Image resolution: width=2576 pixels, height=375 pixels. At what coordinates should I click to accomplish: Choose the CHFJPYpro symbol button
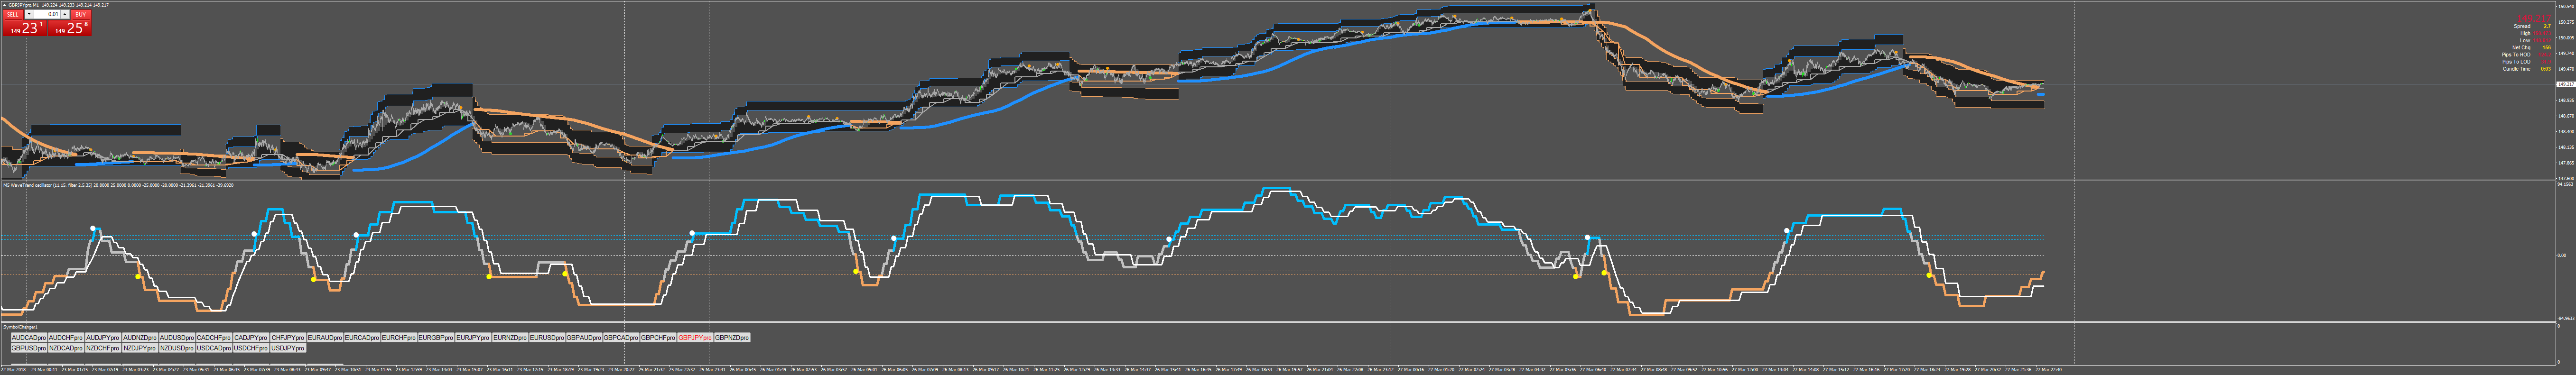click(288, 338)
